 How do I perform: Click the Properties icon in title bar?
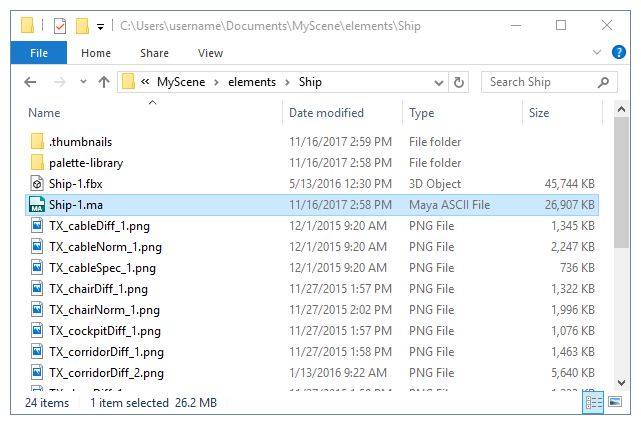click(x=59, y=24)
